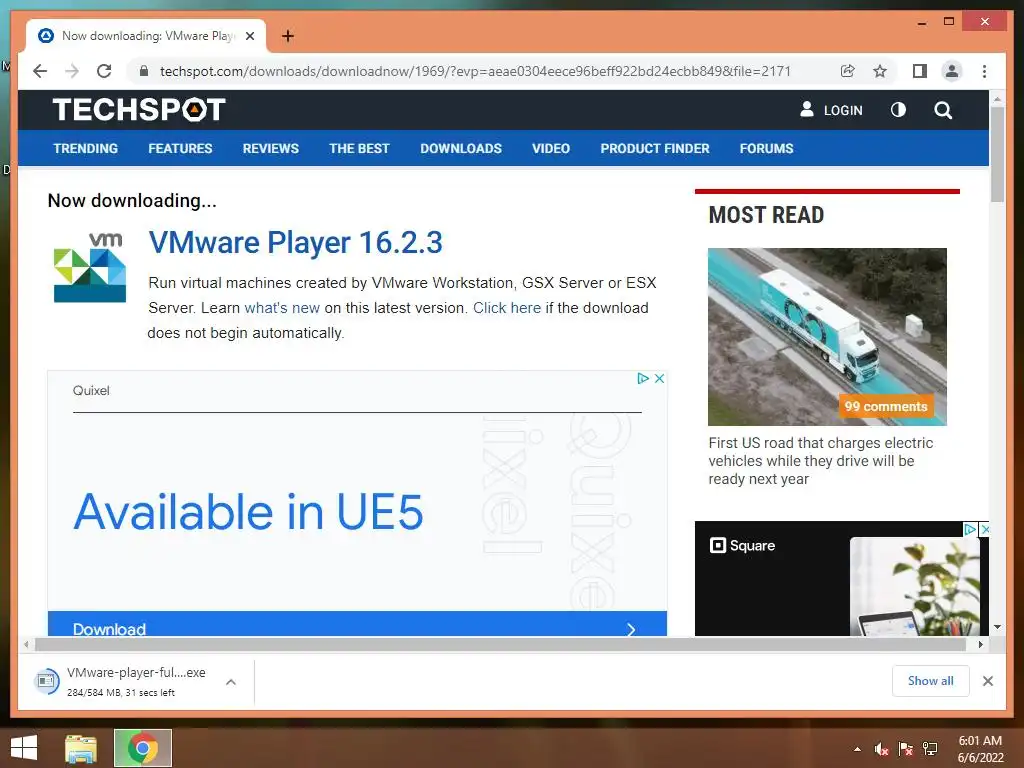
Task: Click the MOST READ heading
Action: (x=766, y=215)
